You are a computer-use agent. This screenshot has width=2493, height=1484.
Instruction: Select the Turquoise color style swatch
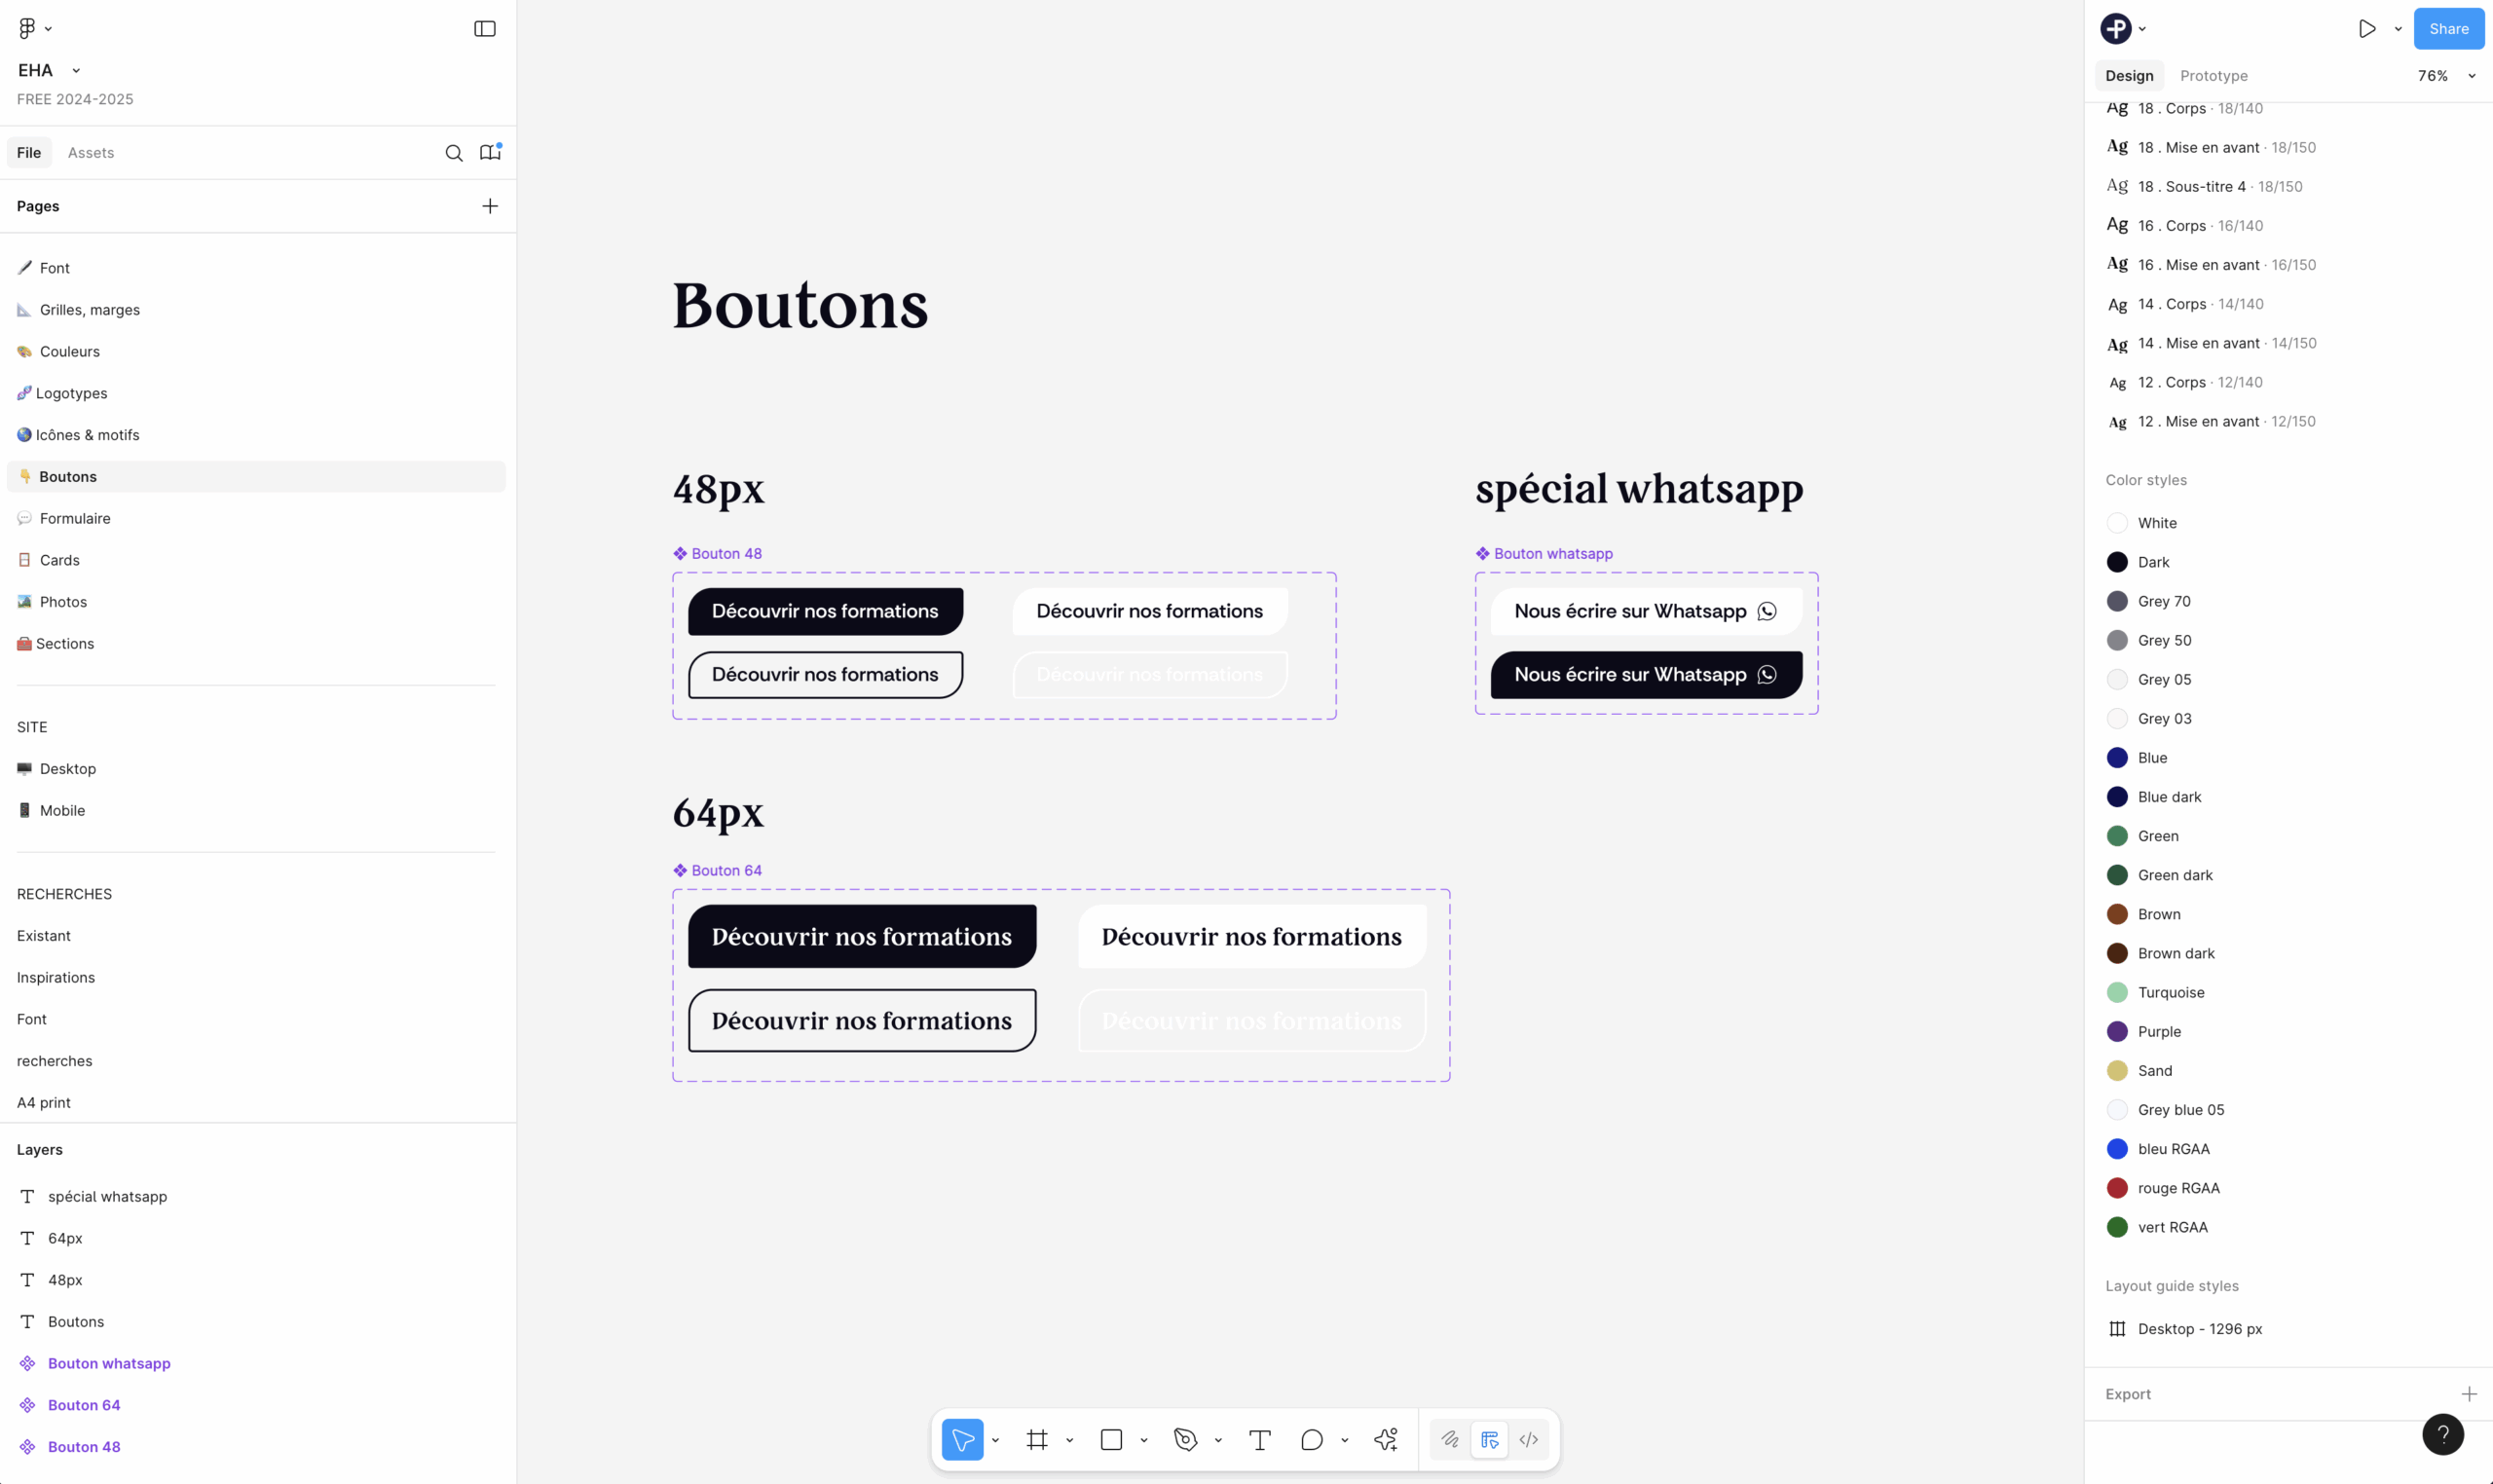[x=2116, y=992]
